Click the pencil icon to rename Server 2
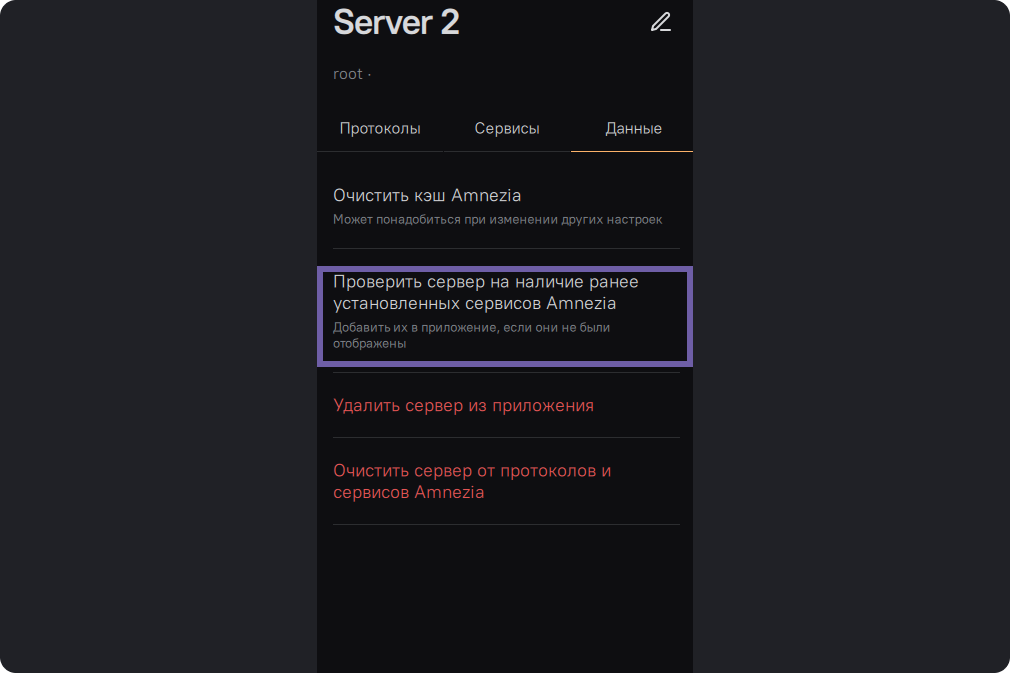The image size is (1010, 673). (660, 22)
